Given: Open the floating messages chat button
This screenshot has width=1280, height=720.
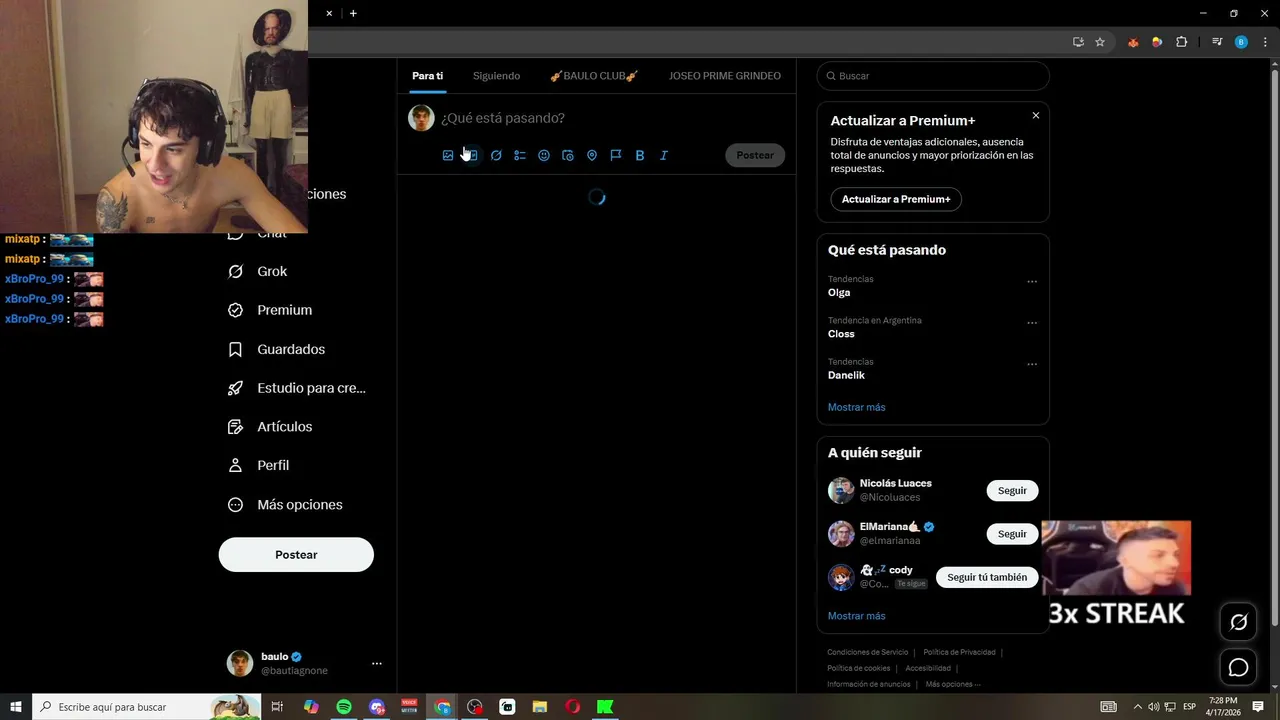Looking at the screenshot, I should (x=1238, y=667).
